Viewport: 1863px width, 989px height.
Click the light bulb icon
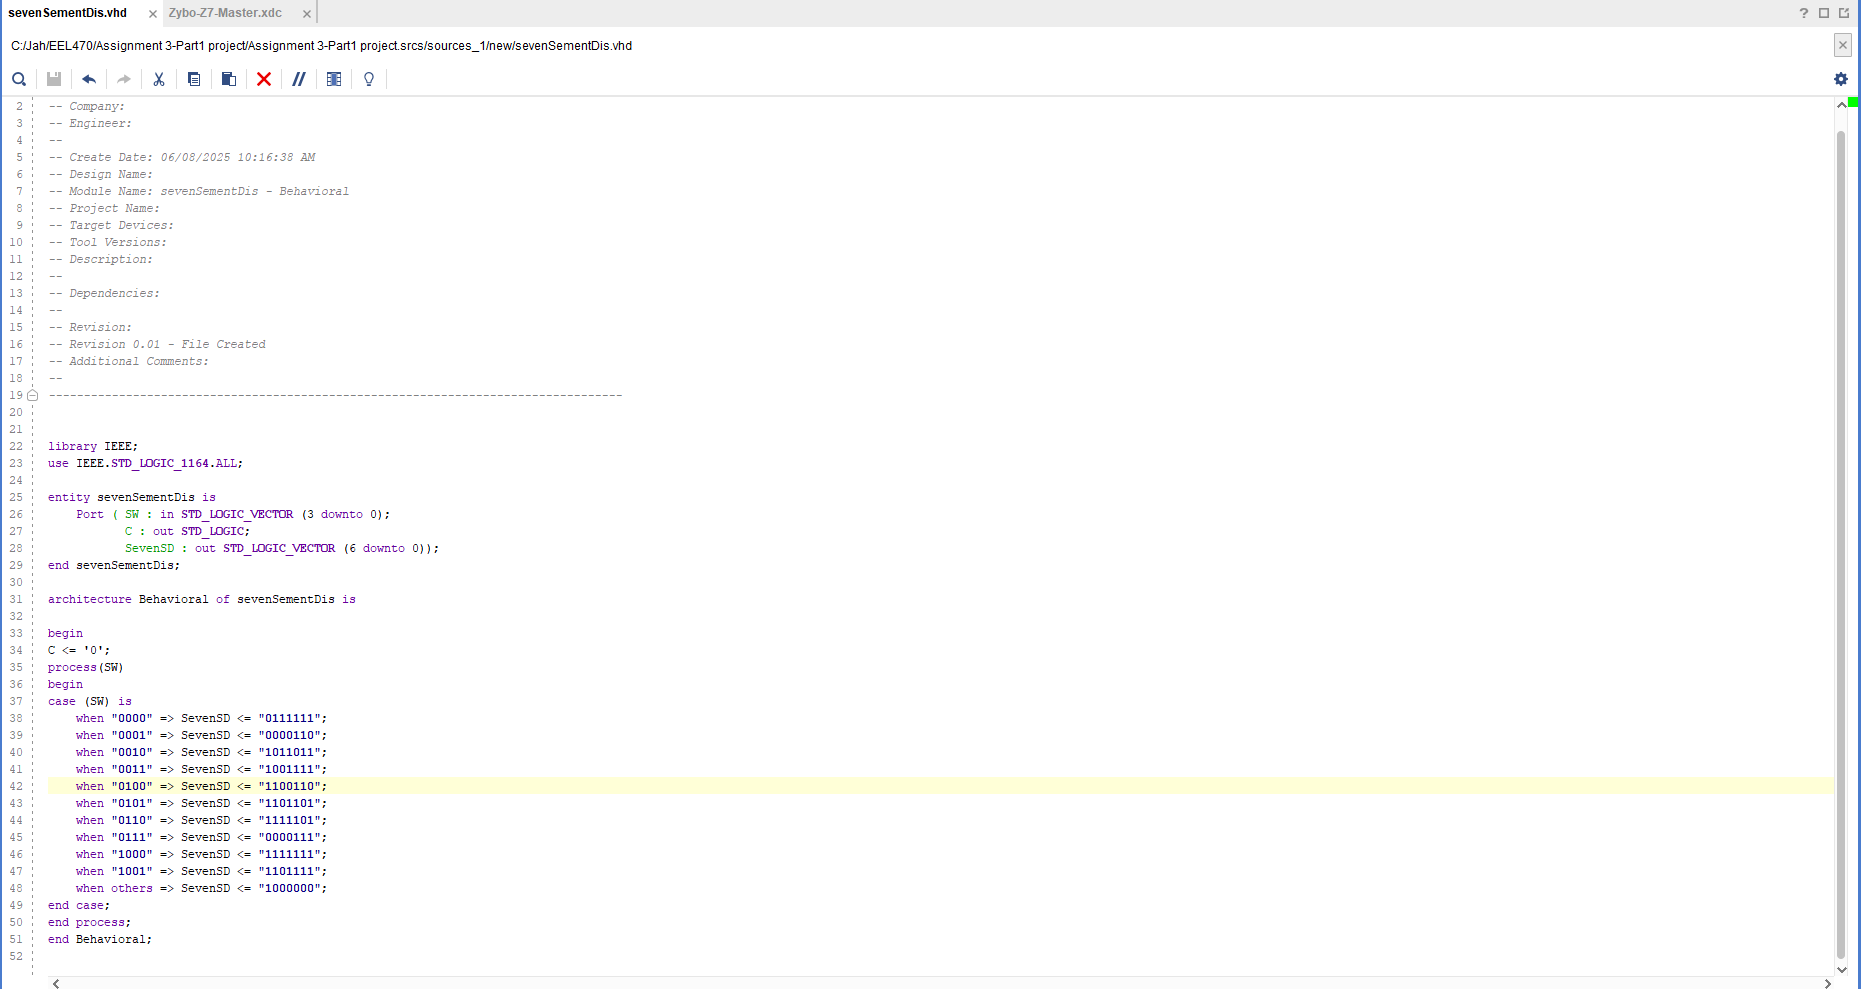pos(369,79)
